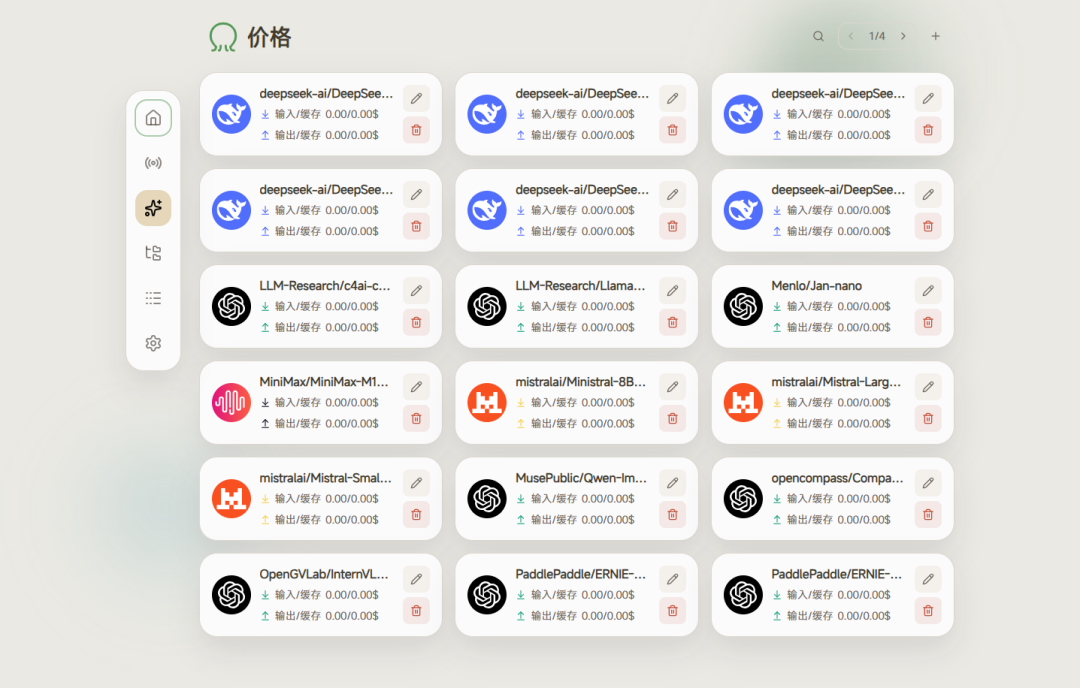Open the list icon in the sidebar
The height and width of the screenshot is (688, 1080).
pos(153,298)
